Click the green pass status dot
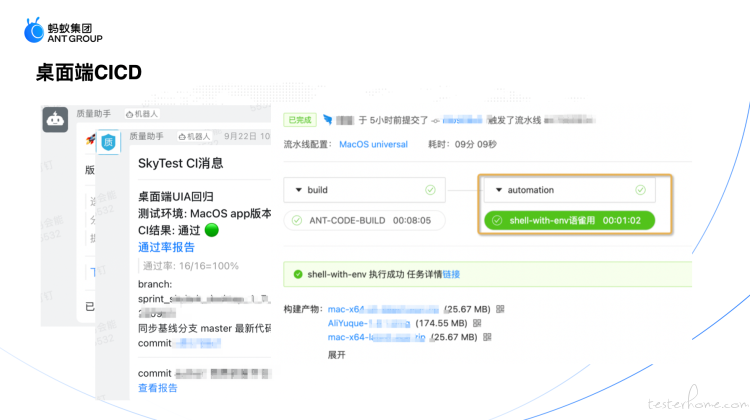The height and width of the screenshot is (420, 750). pyautogui.click(x=211, y=230)
